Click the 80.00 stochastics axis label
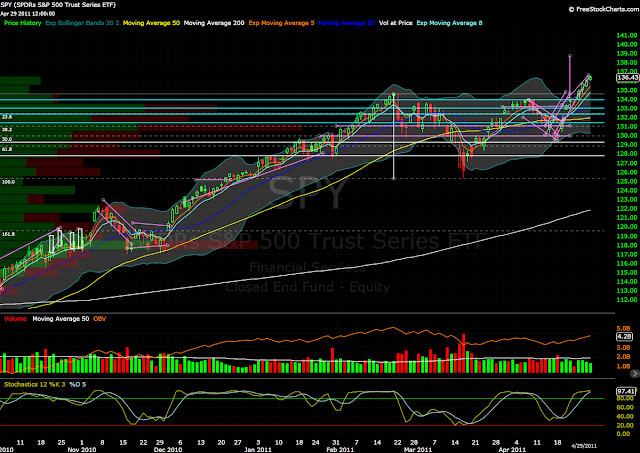Screen dimensions: 640x453 pyautogui.click(x=624, y=398)
